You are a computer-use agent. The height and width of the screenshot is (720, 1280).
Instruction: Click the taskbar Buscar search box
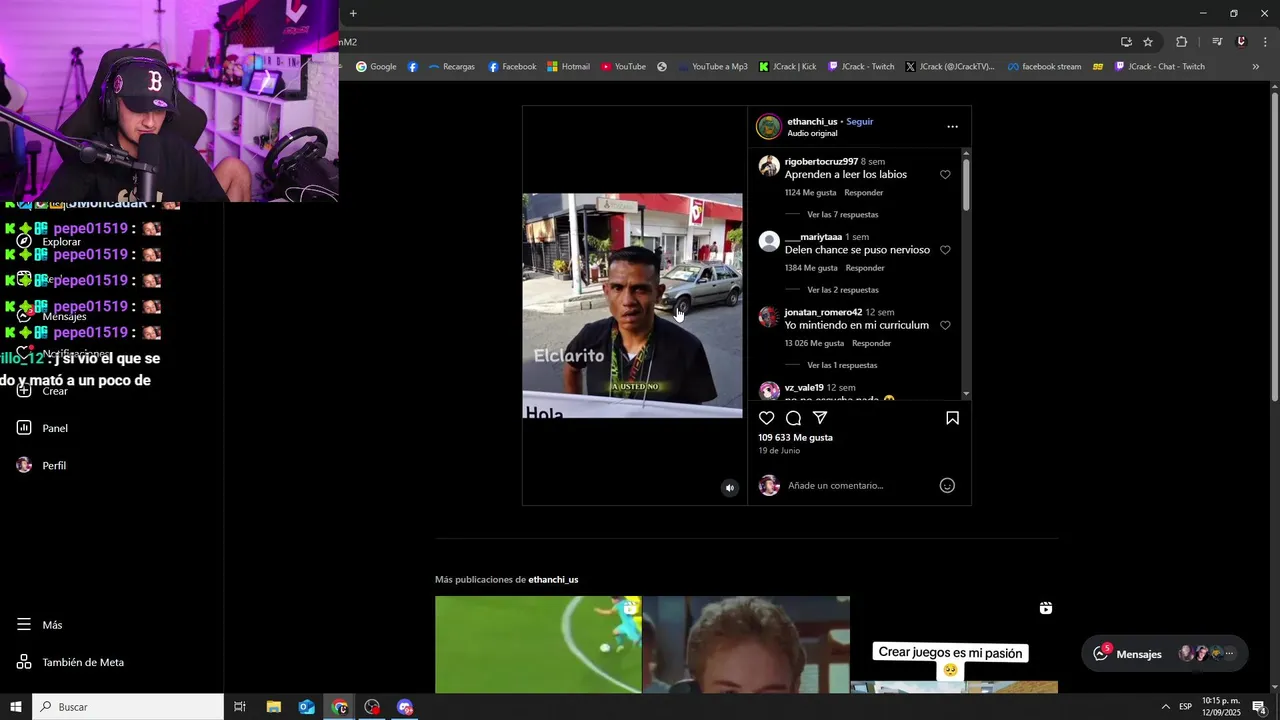128,707
